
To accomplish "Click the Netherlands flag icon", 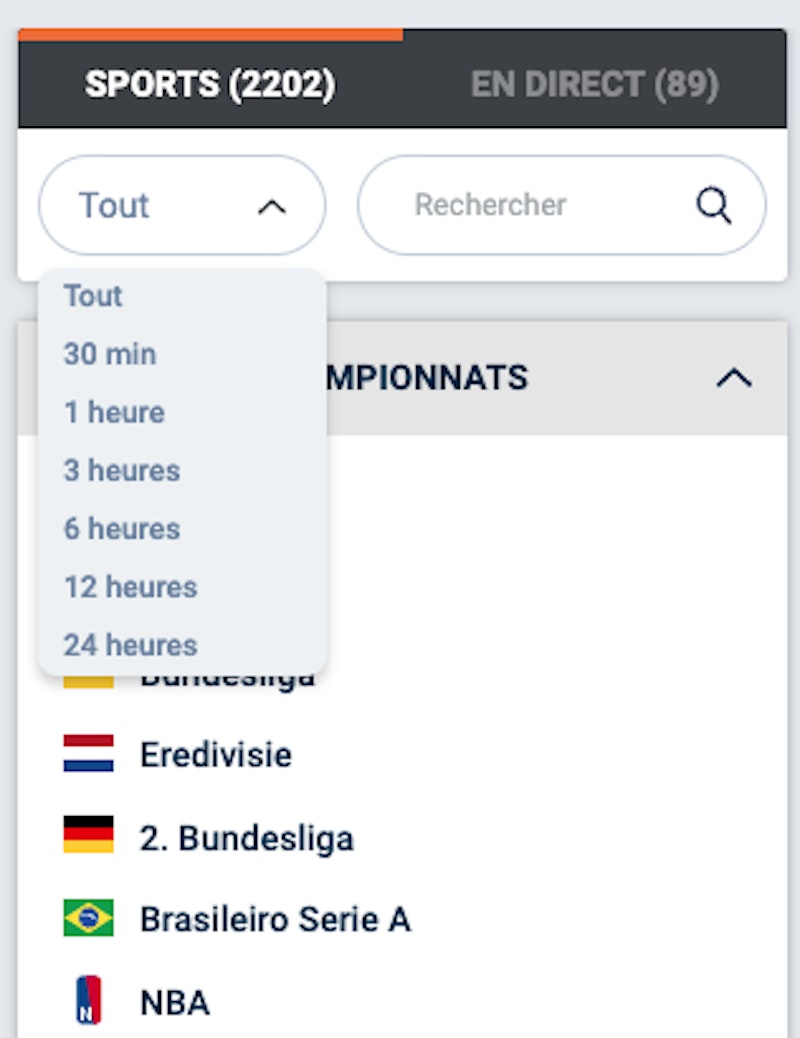I will 88,754.
